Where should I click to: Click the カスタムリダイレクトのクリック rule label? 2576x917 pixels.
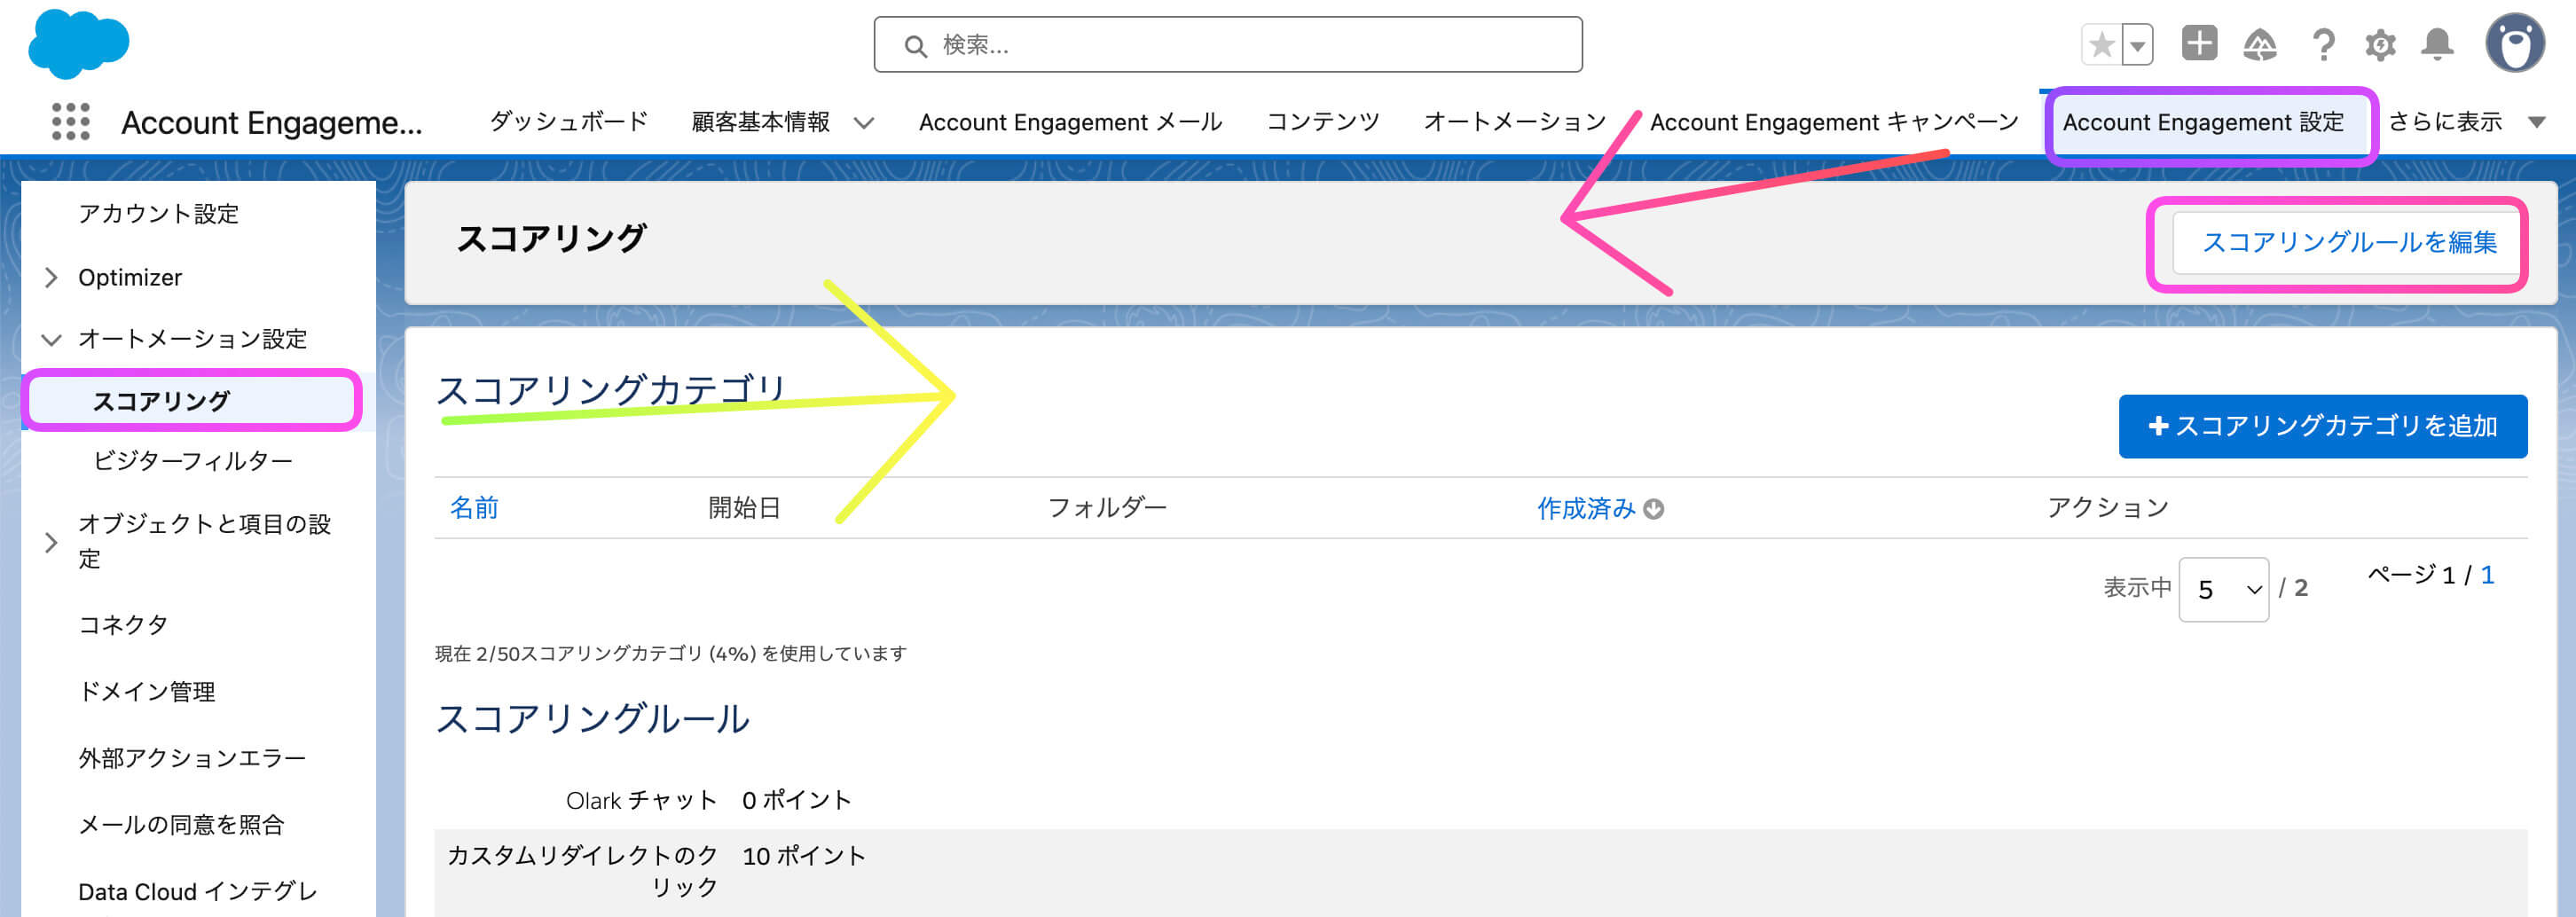(x=582, y=871)
